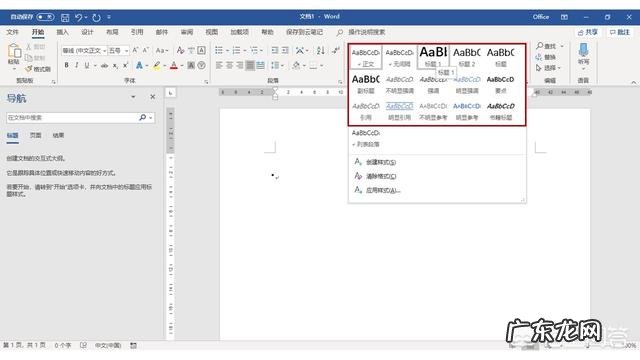Toggle Italic formatting

[x=76, y=65]
